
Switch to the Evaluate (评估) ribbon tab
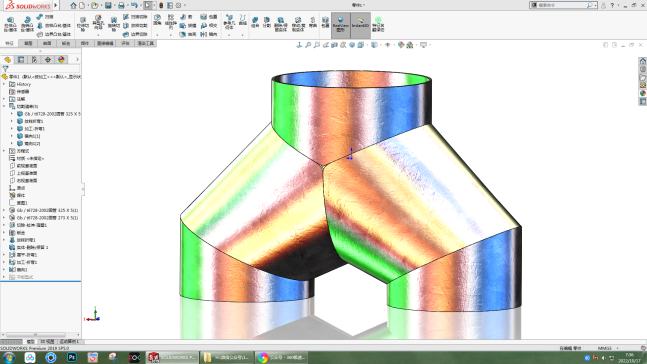tap(125, 43)
